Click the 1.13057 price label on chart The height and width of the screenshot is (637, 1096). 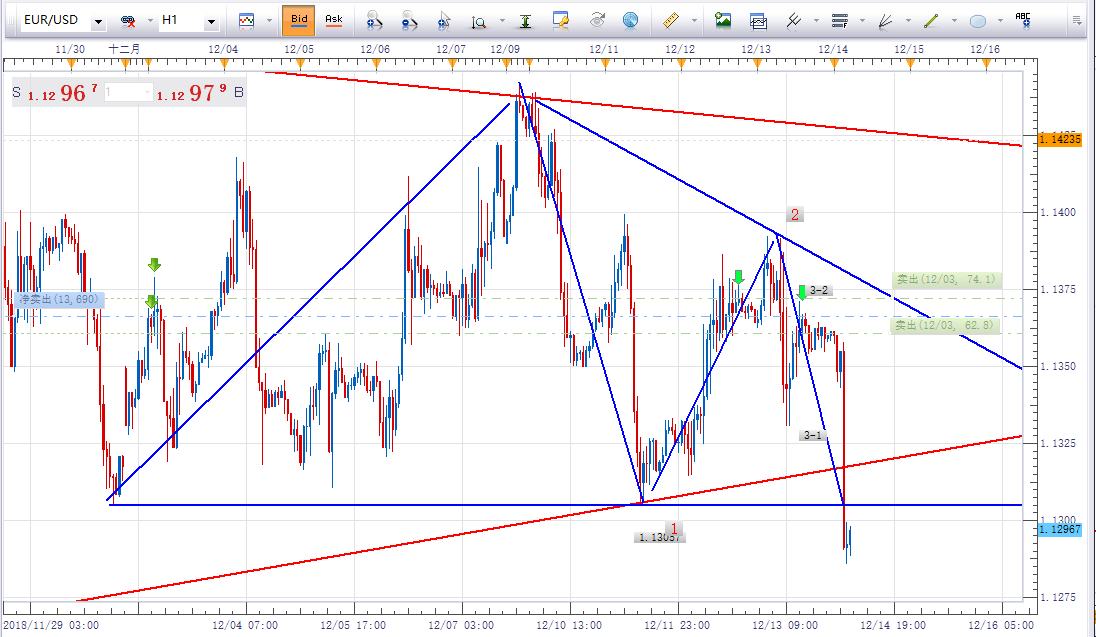pos(660,537)
